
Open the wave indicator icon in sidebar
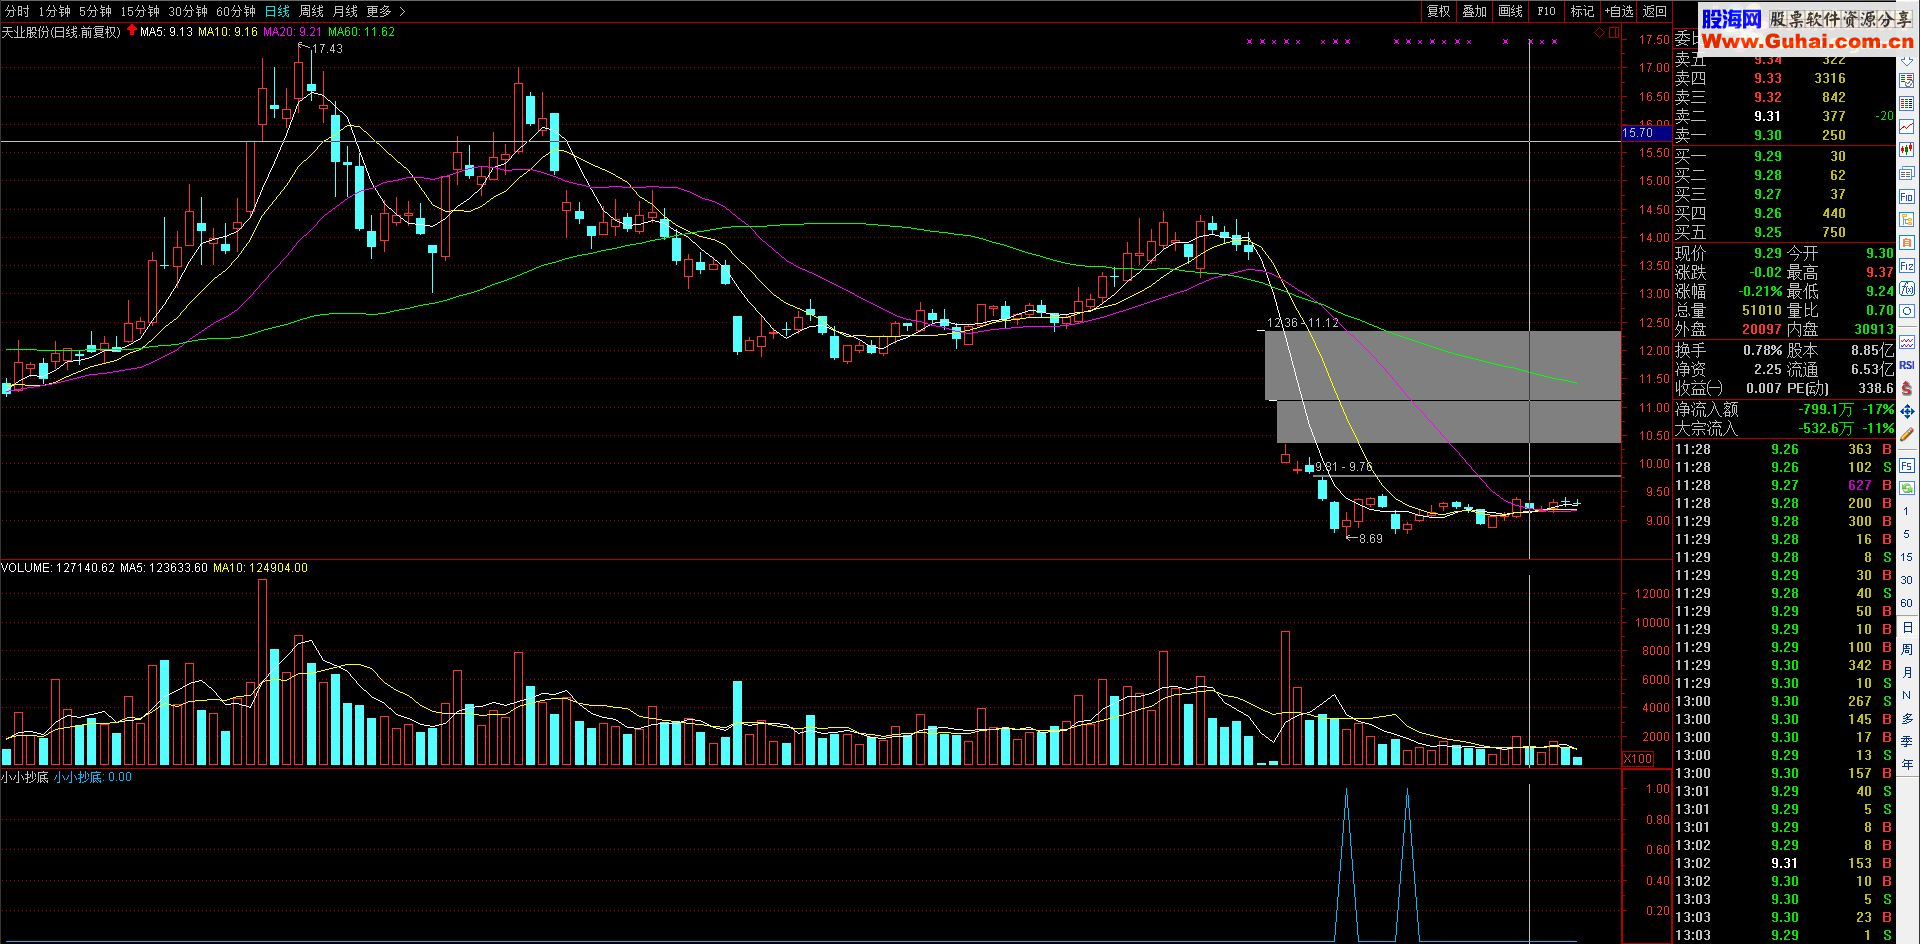[1907, 342]
